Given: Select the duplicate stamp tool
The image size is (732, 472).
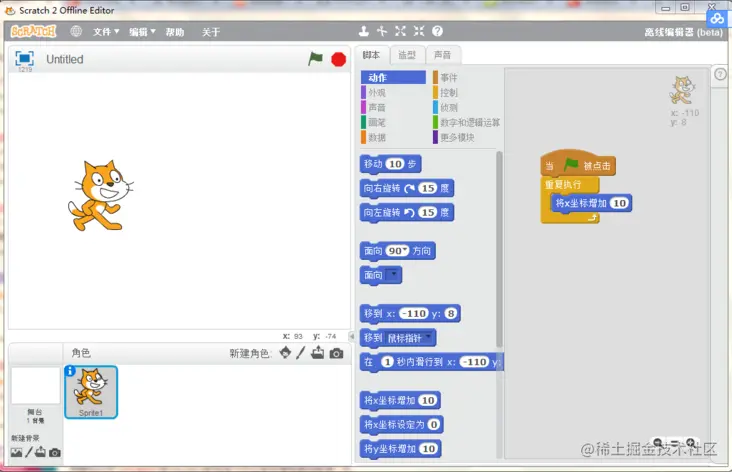Looking at the screenshot, I should [364, 31].
